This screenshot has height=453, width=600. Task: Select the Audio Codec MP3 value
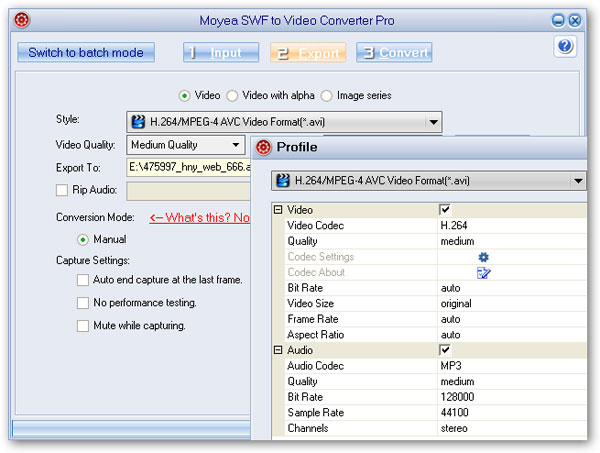451,366
